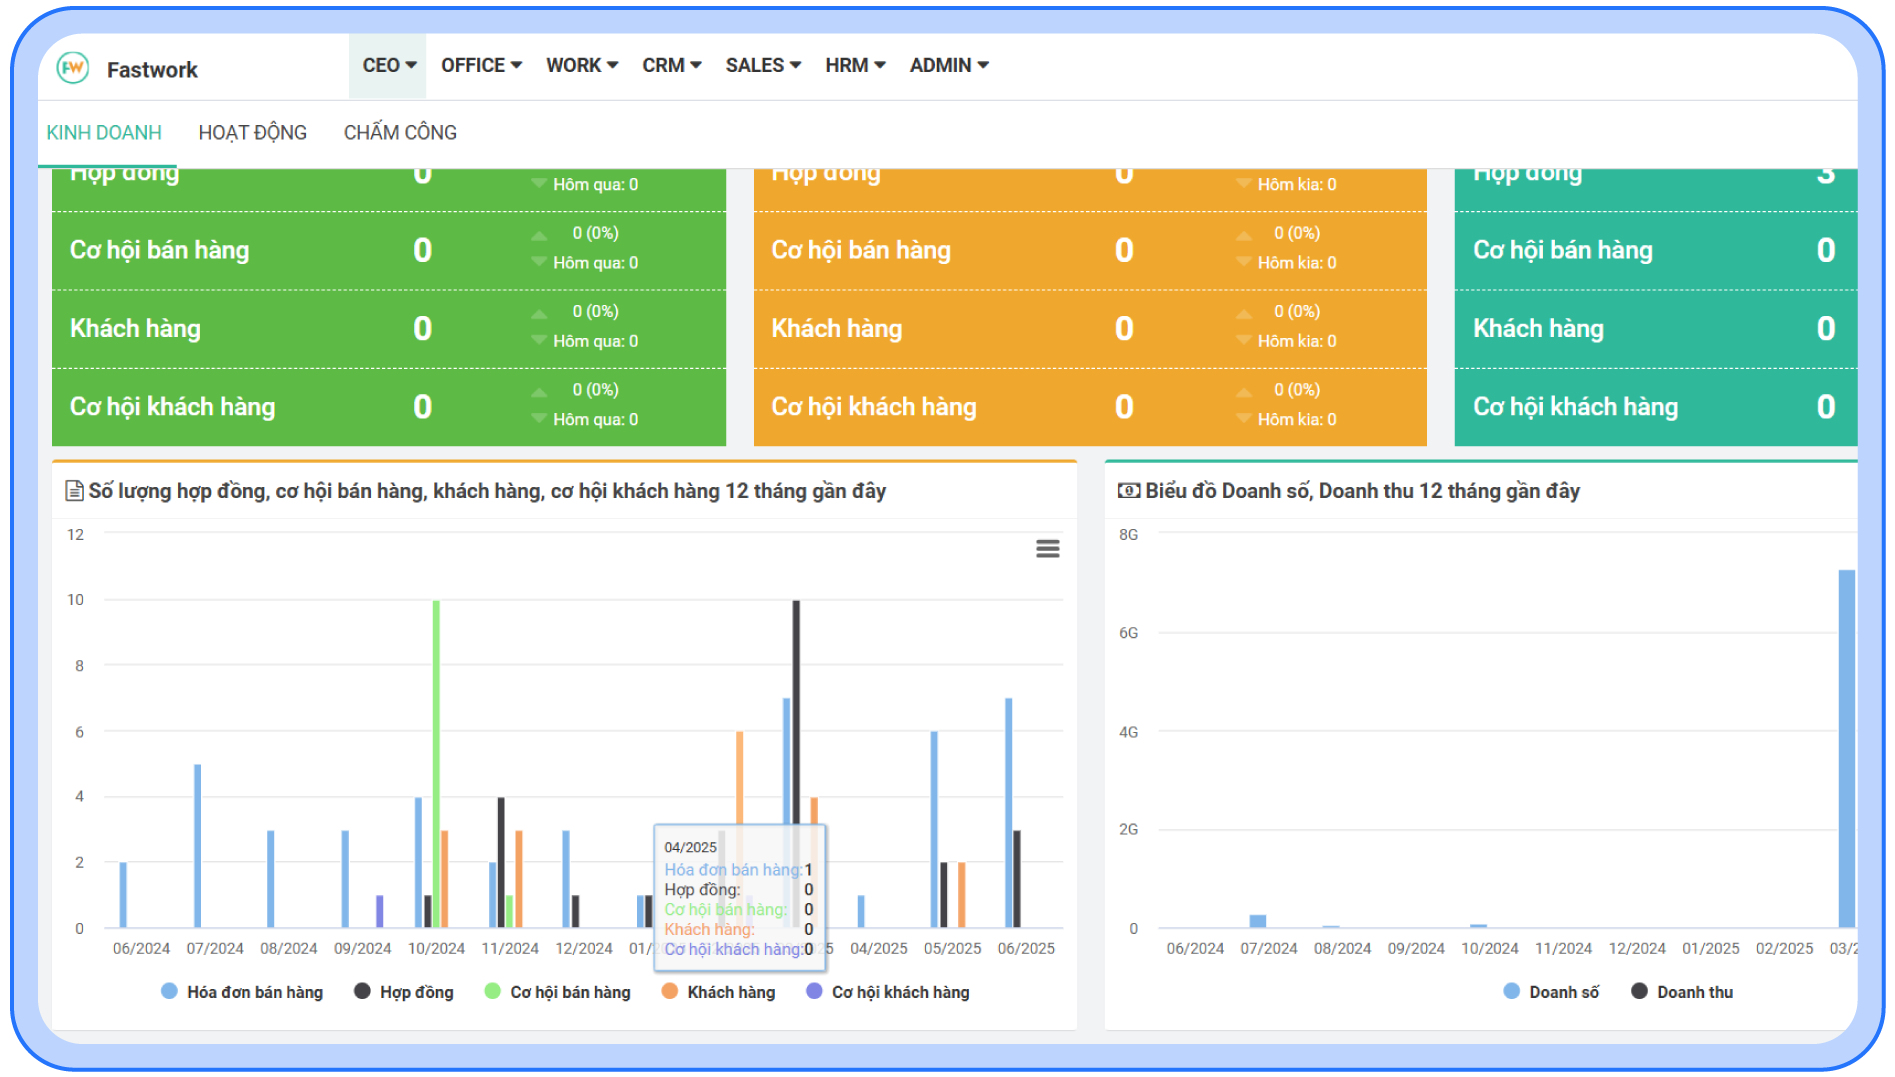
Task: Toggle the Doanh thu legend series
Action: click(1682, 992)
